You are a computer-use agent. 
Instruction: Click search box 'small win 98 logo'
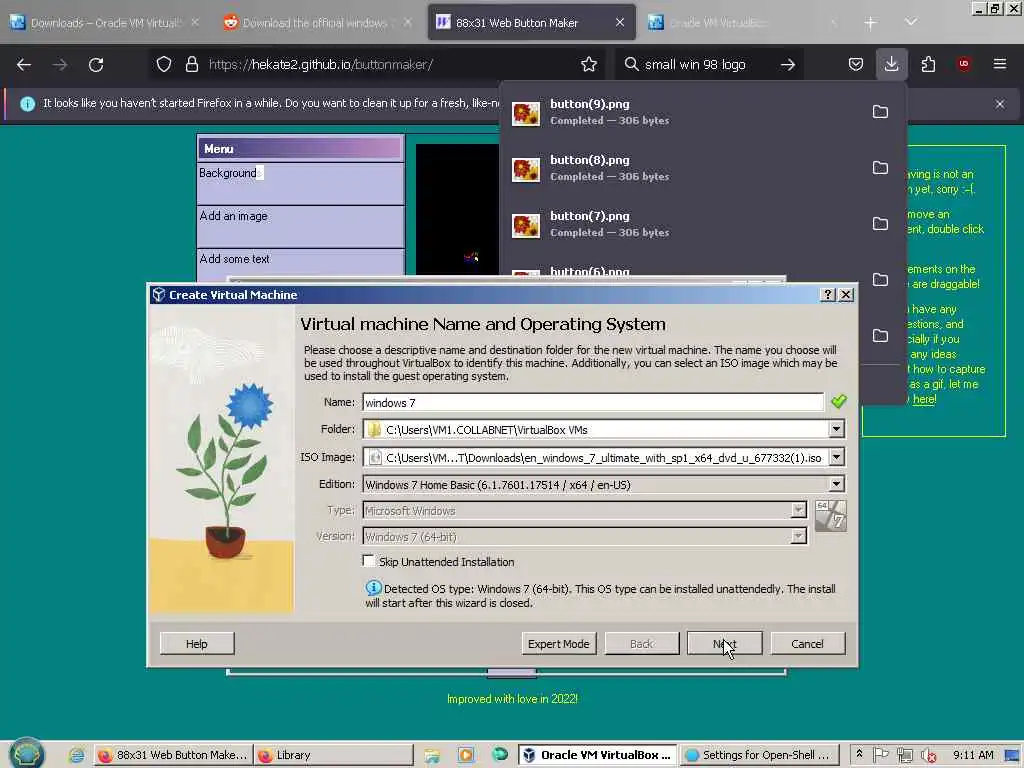click(x=696, y=65)
